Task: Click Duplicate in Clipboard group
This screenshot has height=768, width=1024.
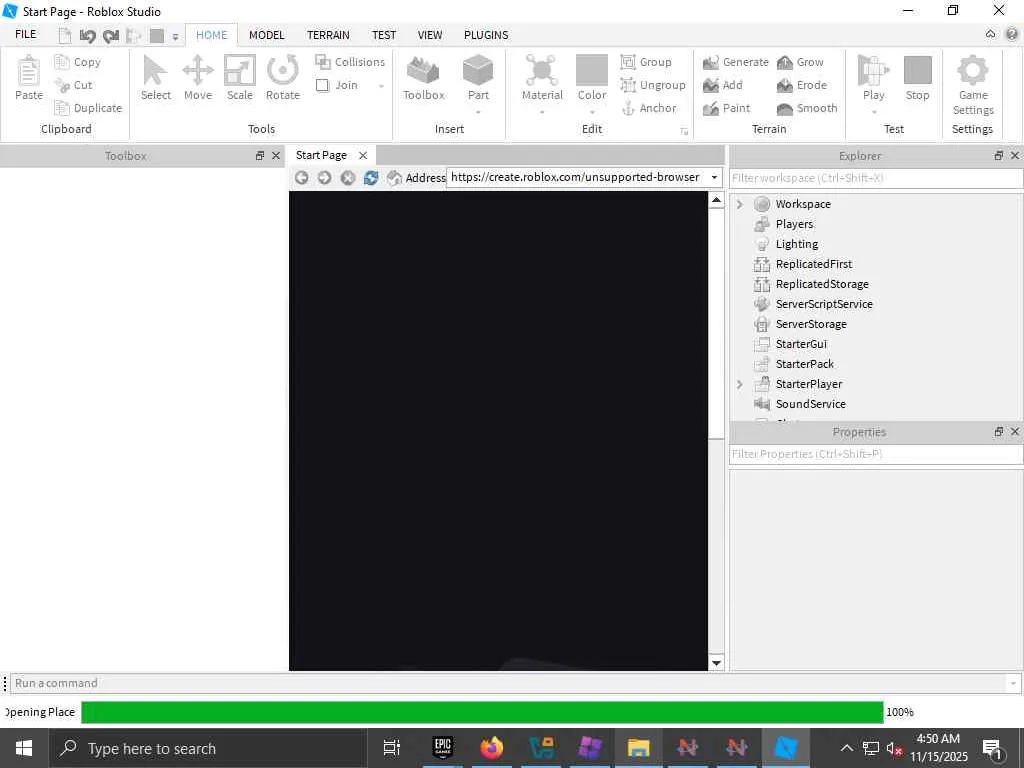Action: [88, 108]
